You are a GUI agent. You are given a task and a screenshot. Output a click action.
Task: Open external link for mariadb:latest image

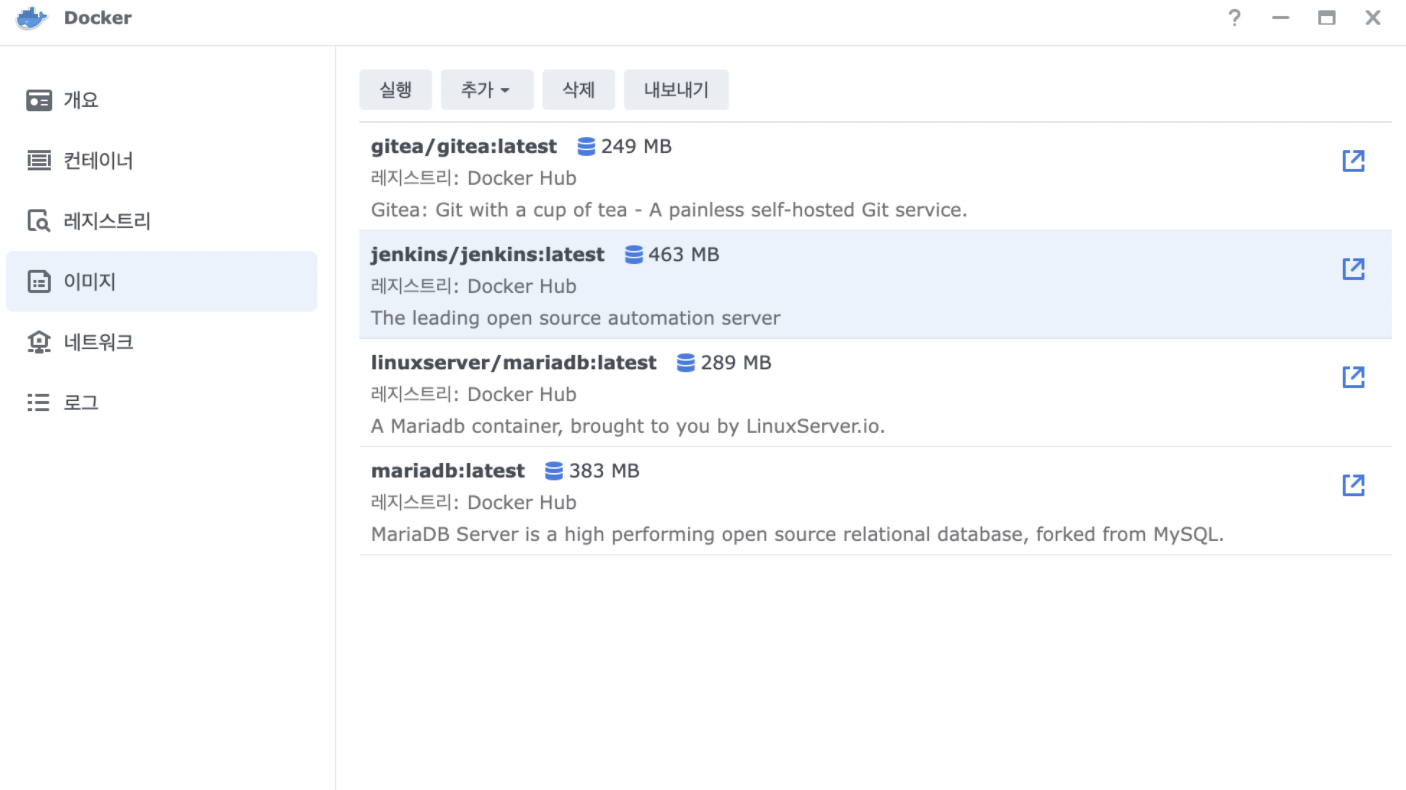[1353, 484]
